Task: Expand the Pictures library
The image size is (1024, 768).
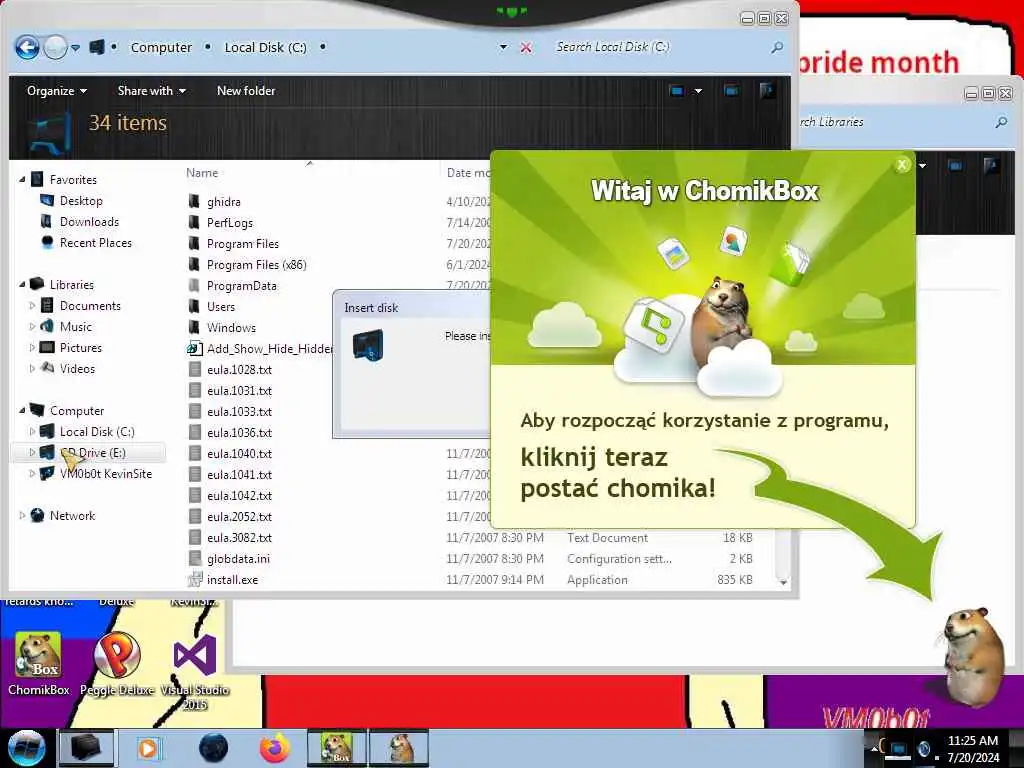Action: tap(32, 347)
